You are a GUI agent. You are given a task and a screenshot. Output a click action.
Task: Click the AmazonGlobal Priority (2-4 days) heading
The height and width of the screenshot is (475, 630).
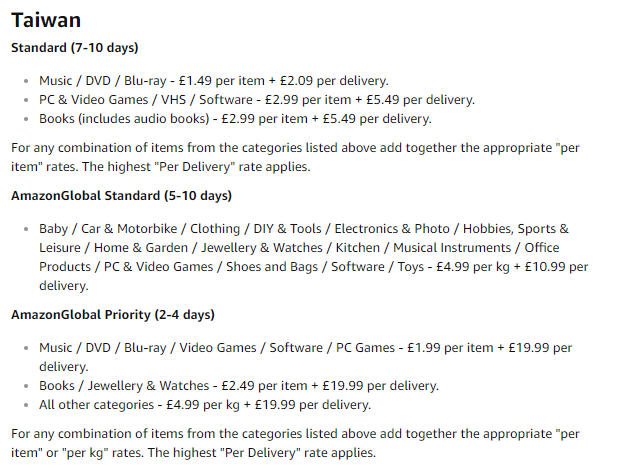tap(113, 315)
